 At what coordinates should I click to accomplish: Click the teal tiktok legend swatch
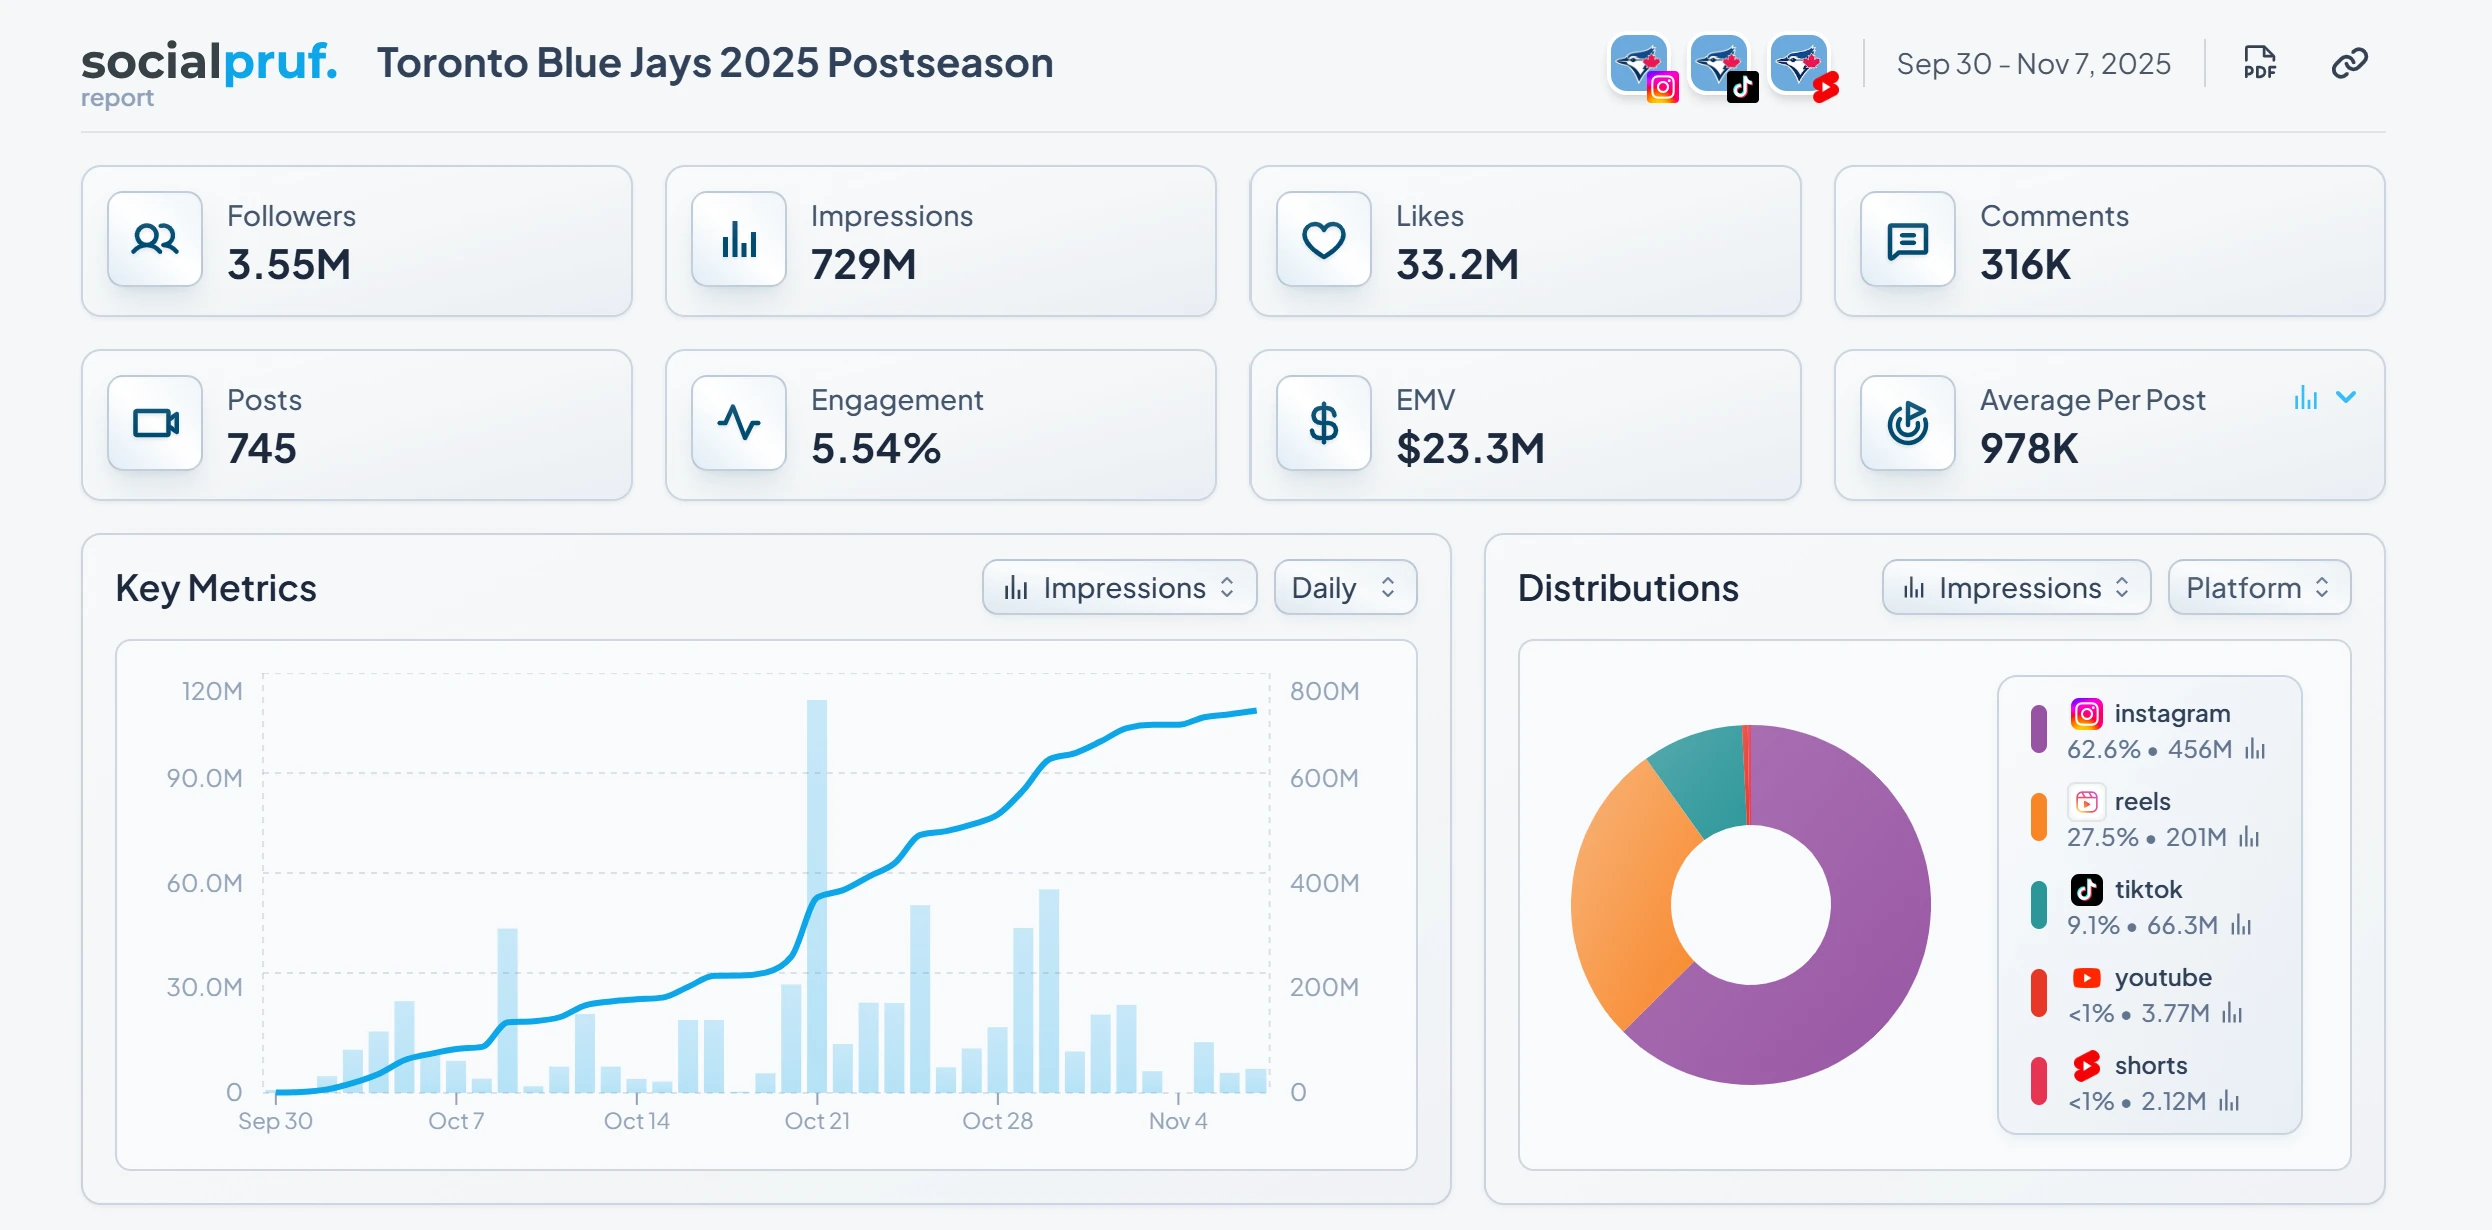point(2039,905)
